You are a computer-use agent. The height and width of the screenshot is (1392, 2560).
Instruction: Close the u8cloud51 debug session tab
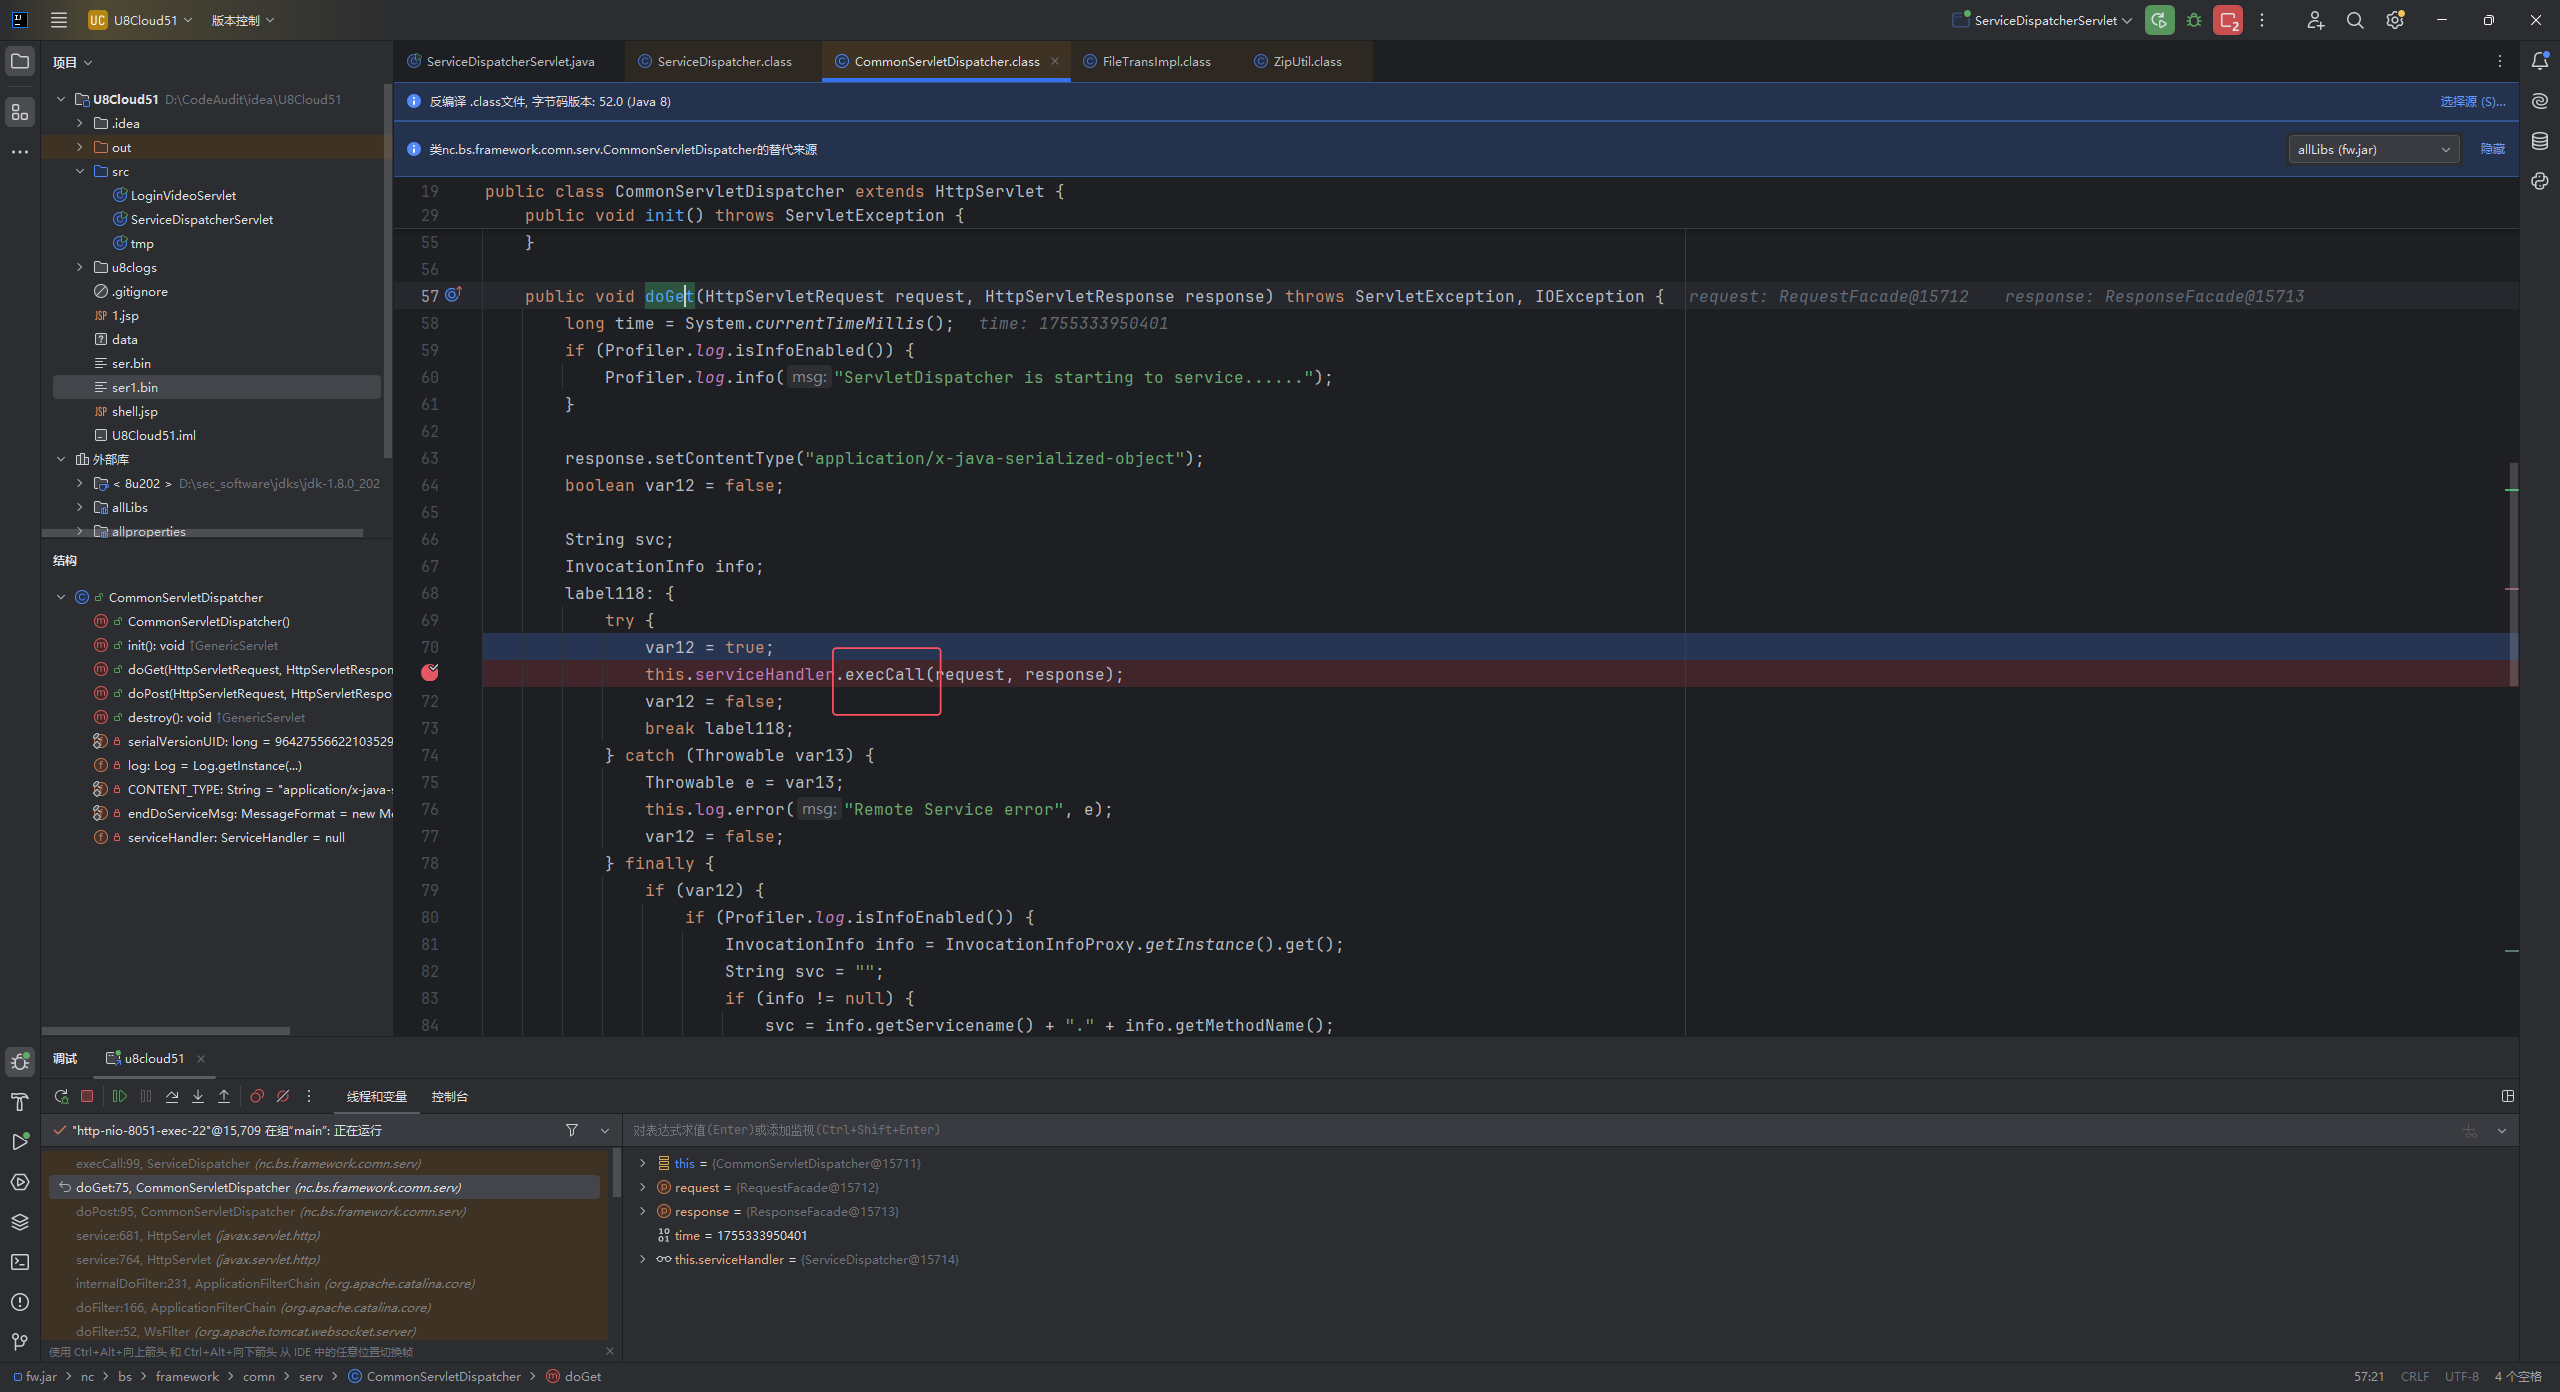[201, 1058]
